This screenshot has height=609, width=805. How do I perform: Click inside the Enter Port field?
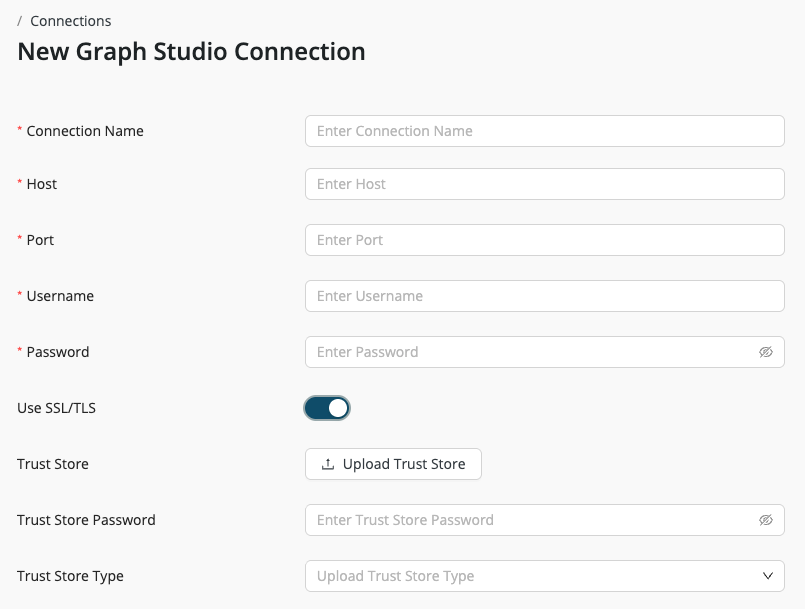(545, 240)
